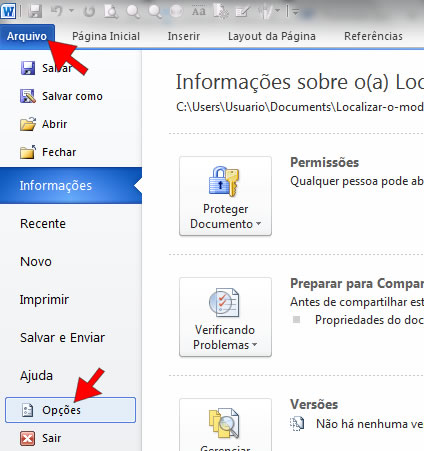This screenshot has width=424, height=451.
Task: Click the Salvar floppy disk icon in the left menu
Action: tap(28, 68)
